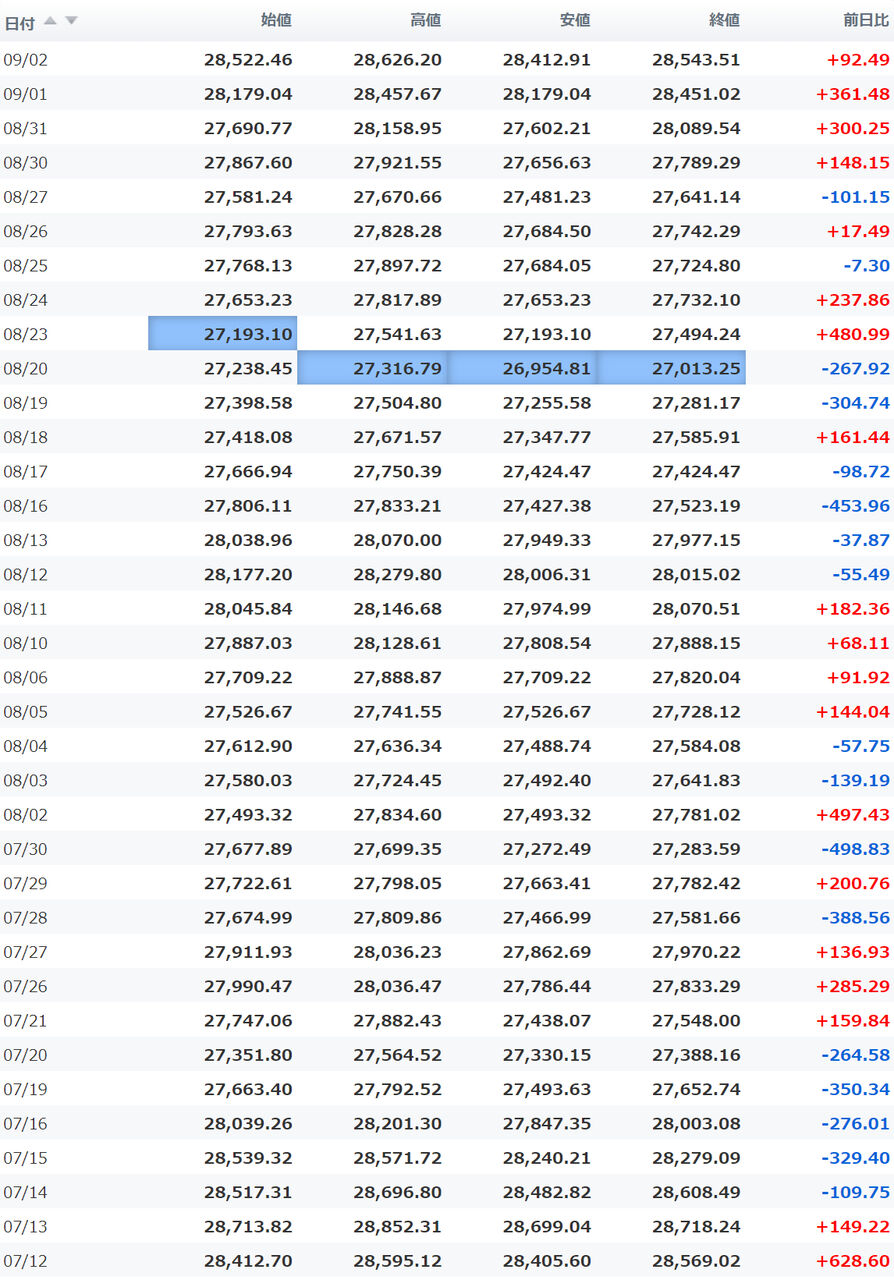Select highlighted high price 27,316.79
894x1280 pixels.
[372, 368]
